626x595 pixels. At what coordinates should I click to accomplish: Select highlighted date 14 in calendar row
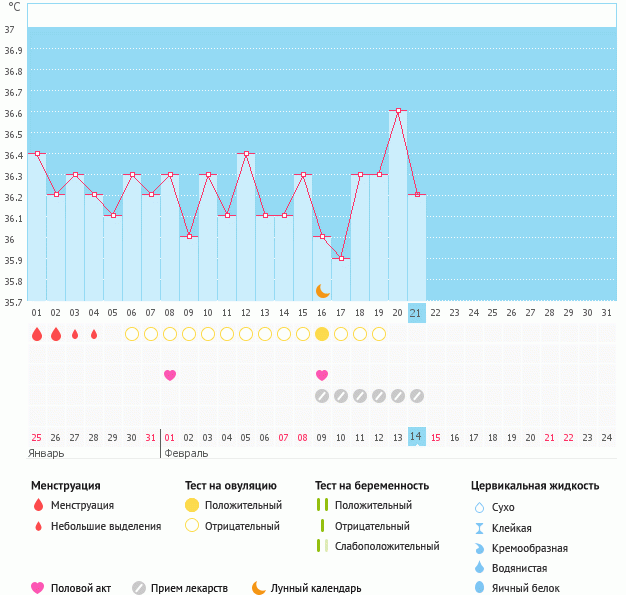(x=417, y=437)
